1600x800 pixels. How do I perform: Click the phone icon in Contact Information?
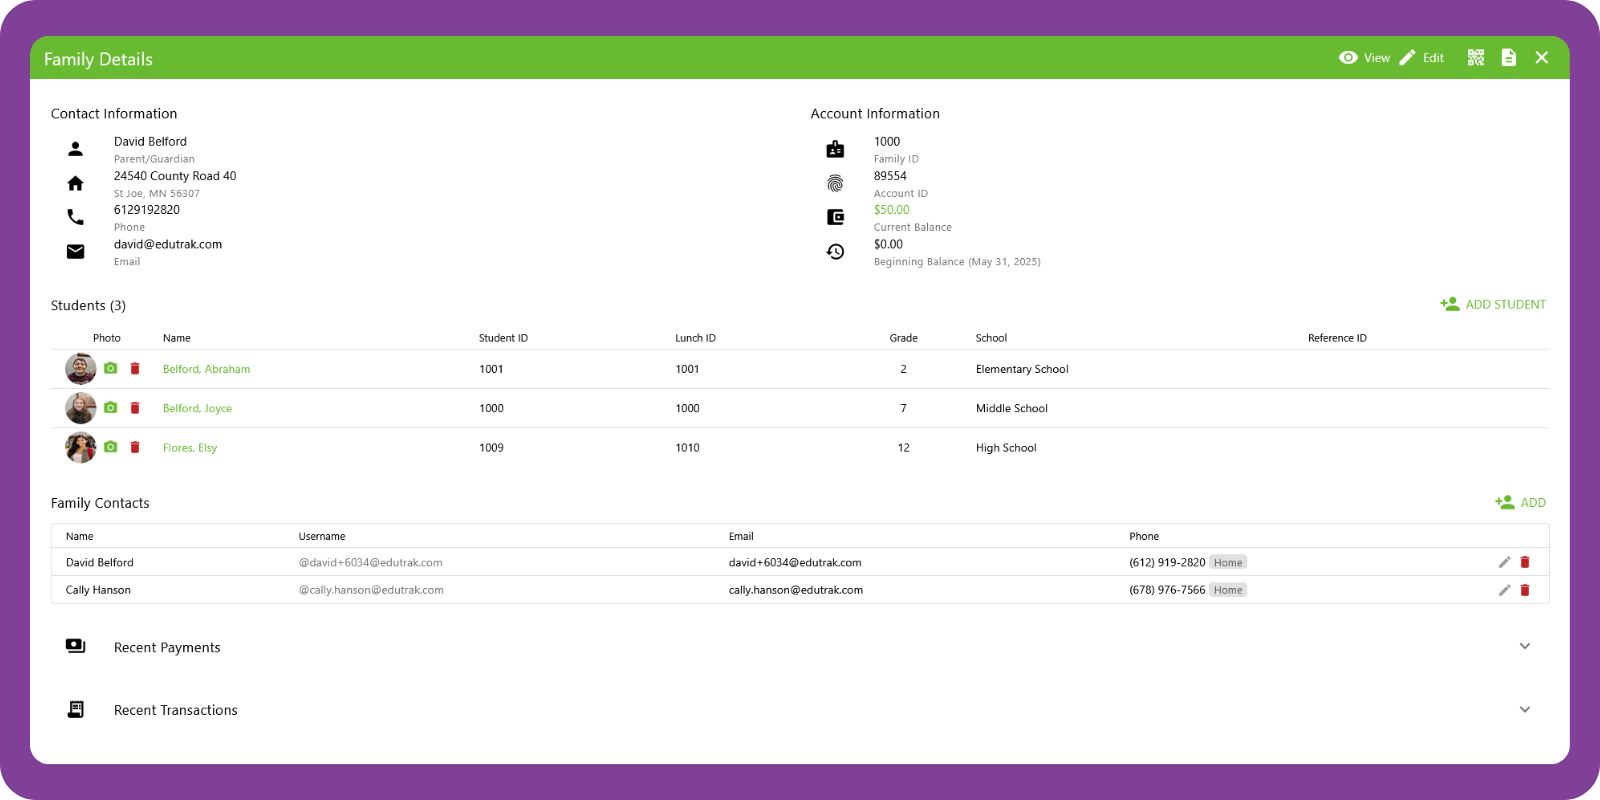click(x=75, y=217)
